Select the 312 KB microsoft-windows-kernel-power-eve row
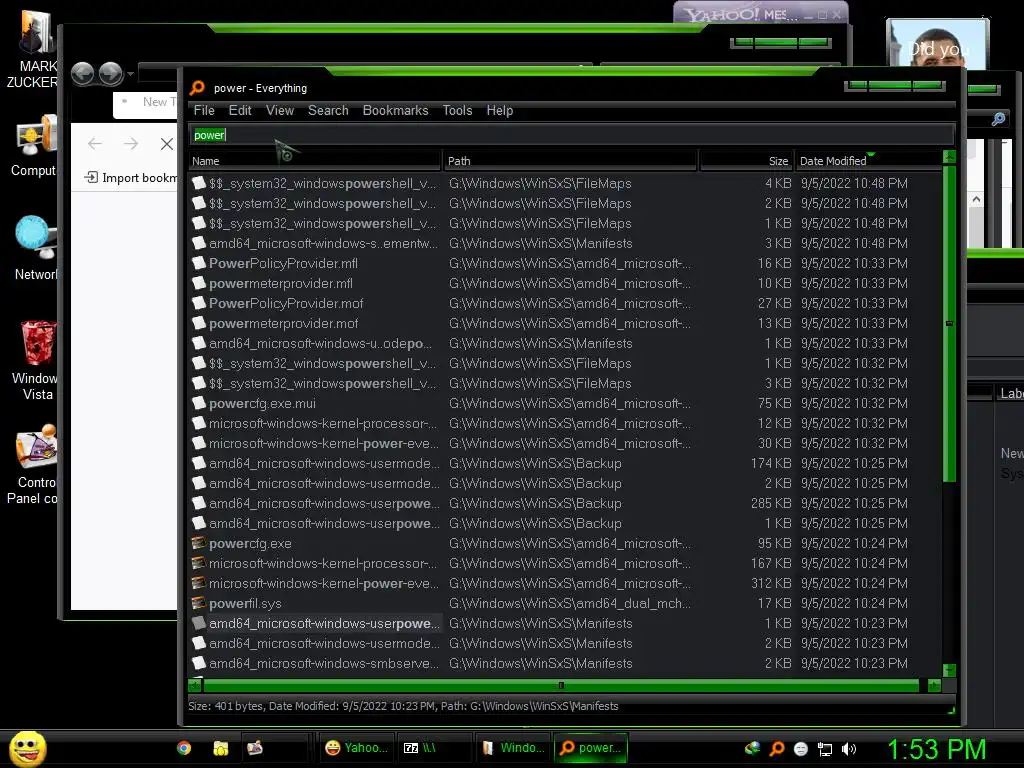This screenshot has width=1024, height=768. 566,583
